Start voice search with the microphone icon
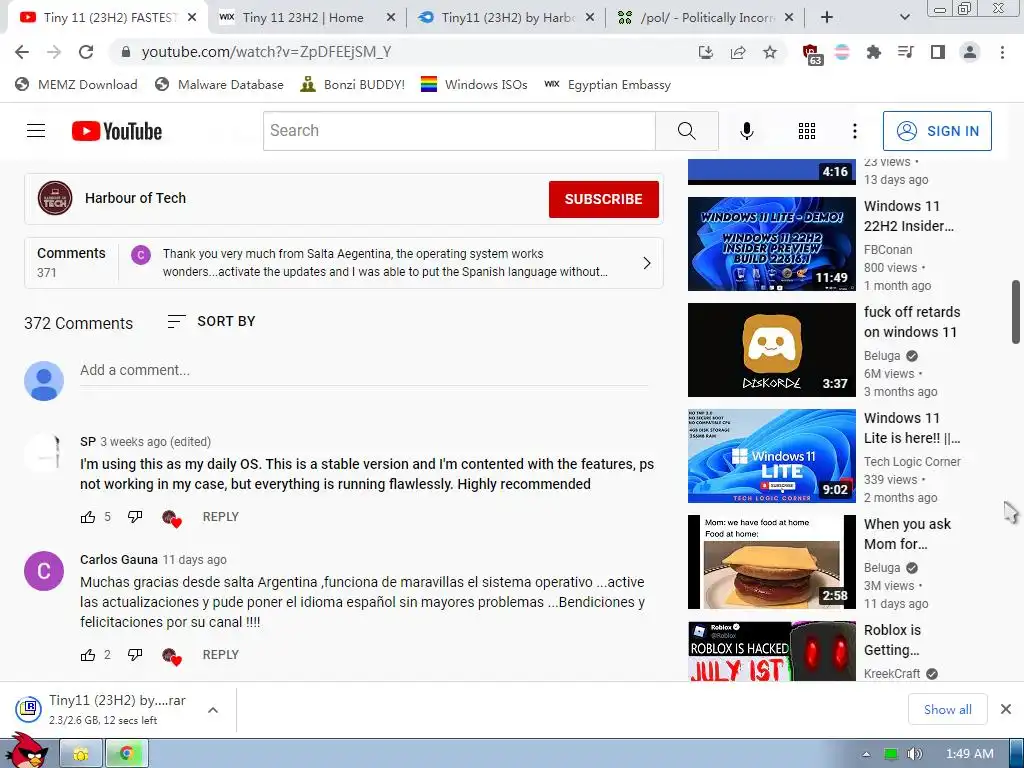The image size is (1024, 768). click(x=746, y=131)
